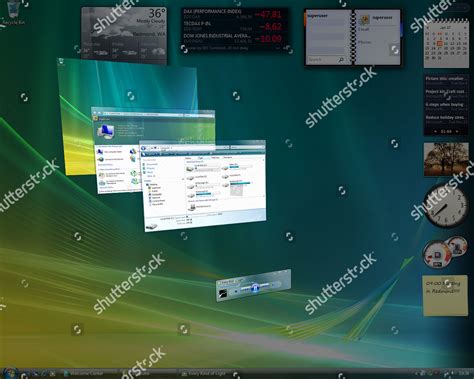
Task: Select the highlighted day 10 in calendar
Action: tap(440, 43)
